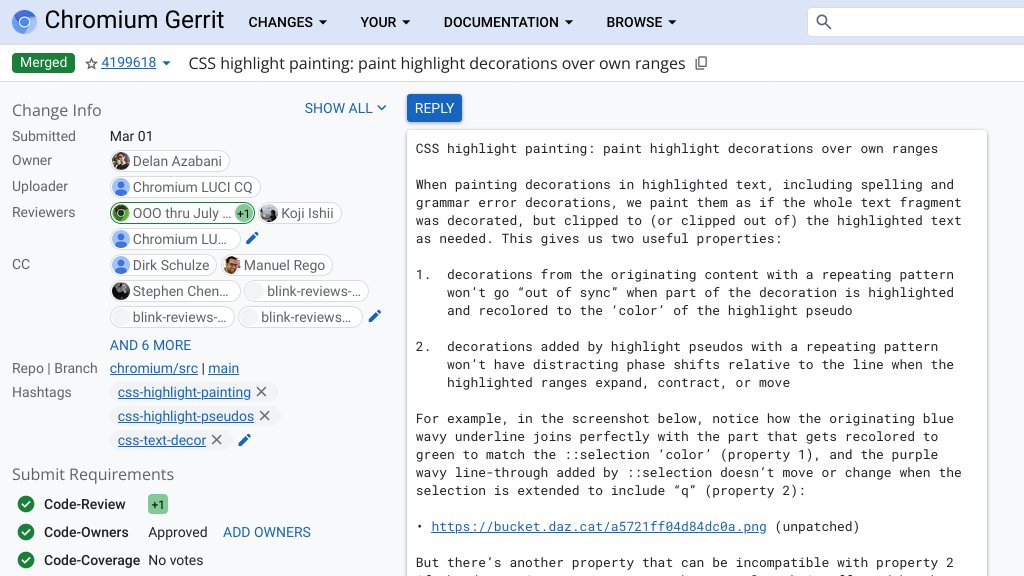Remove the css-highlight-painting hashtag
Screen dimensions: 1024x576
coord(262,392)
